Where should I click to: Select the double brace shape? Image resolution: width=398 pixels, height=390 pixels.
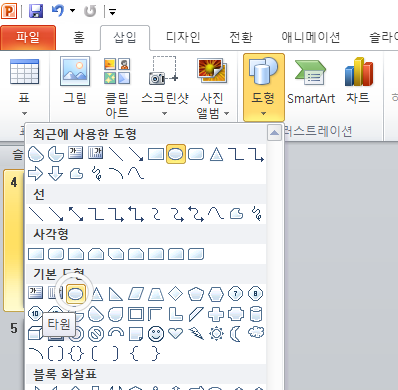pyautogui.click(x=76, y=354)
